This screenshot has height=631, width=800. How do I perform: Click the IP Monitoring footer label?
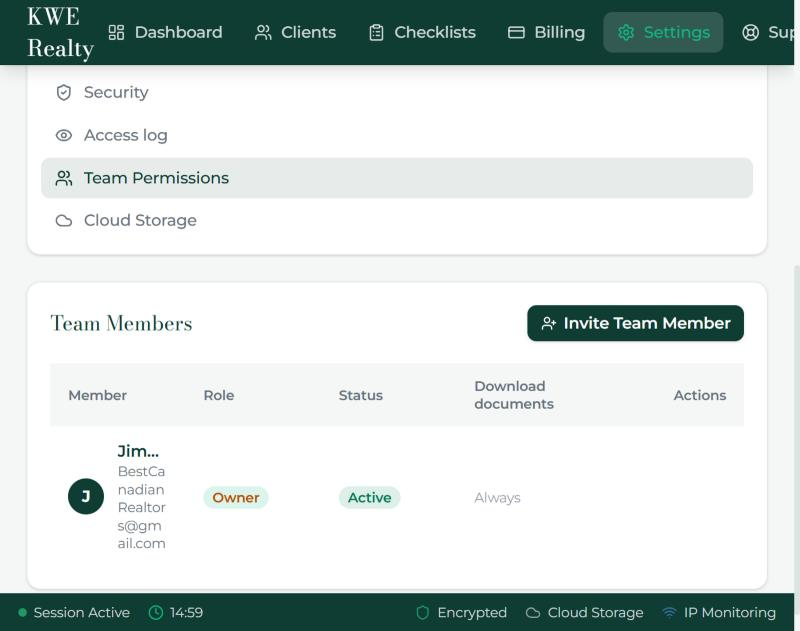730,612
